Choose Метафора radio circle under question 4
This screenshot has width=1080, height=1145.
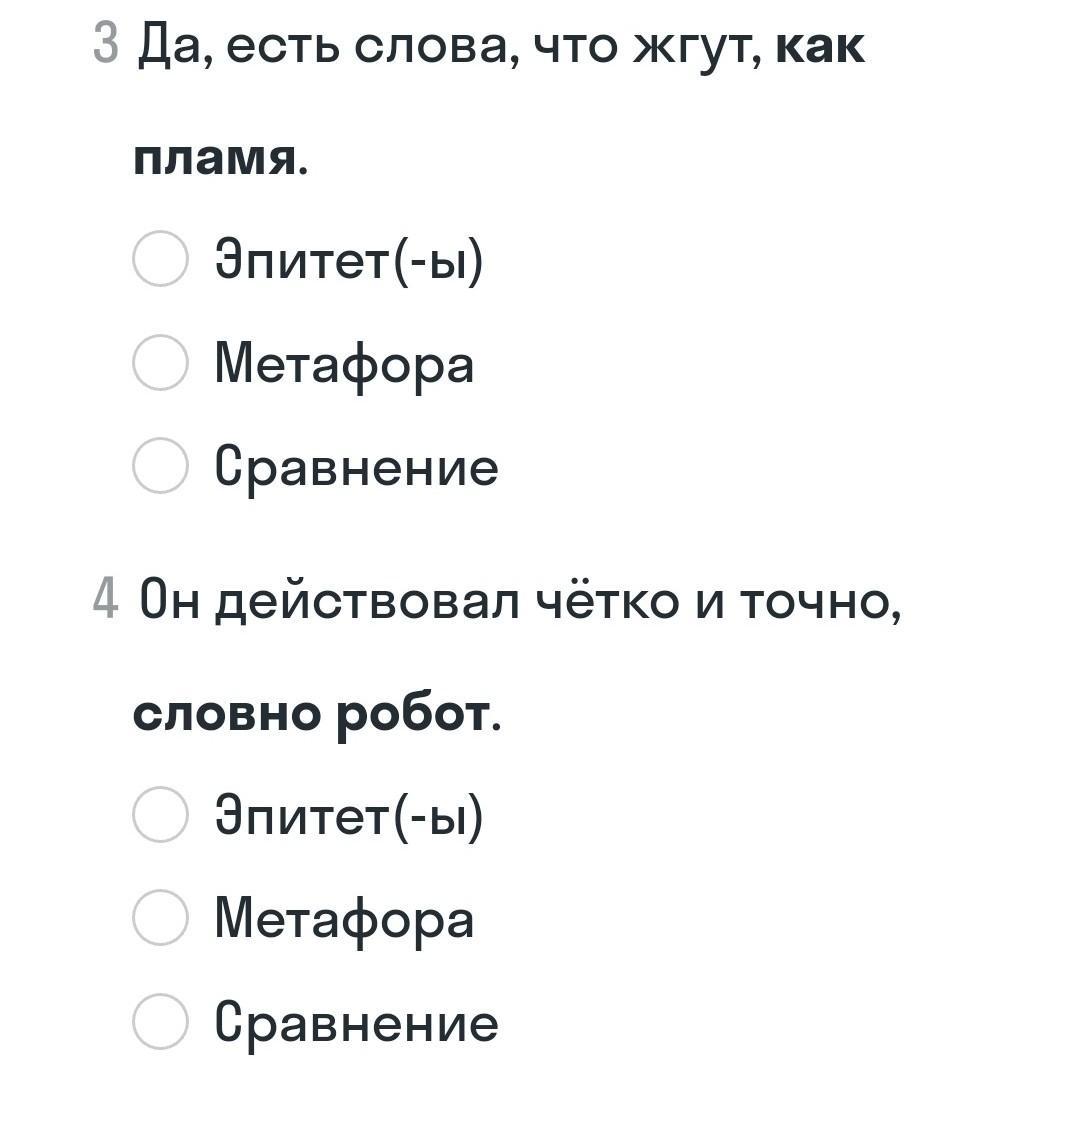160,918
